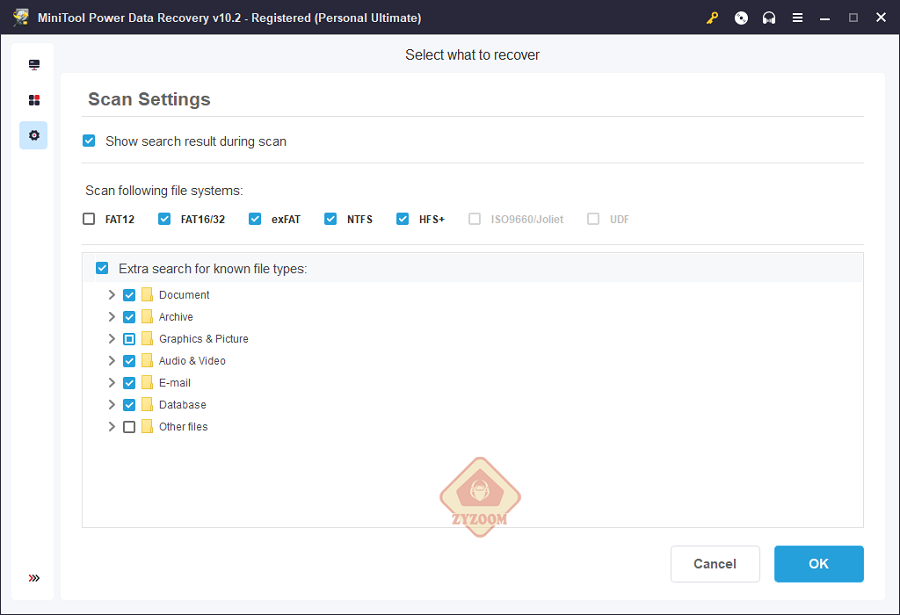This screenshot has width=900, height=615.
Task: Uncheck the Database checkbox
Action: tap(129, 405)
